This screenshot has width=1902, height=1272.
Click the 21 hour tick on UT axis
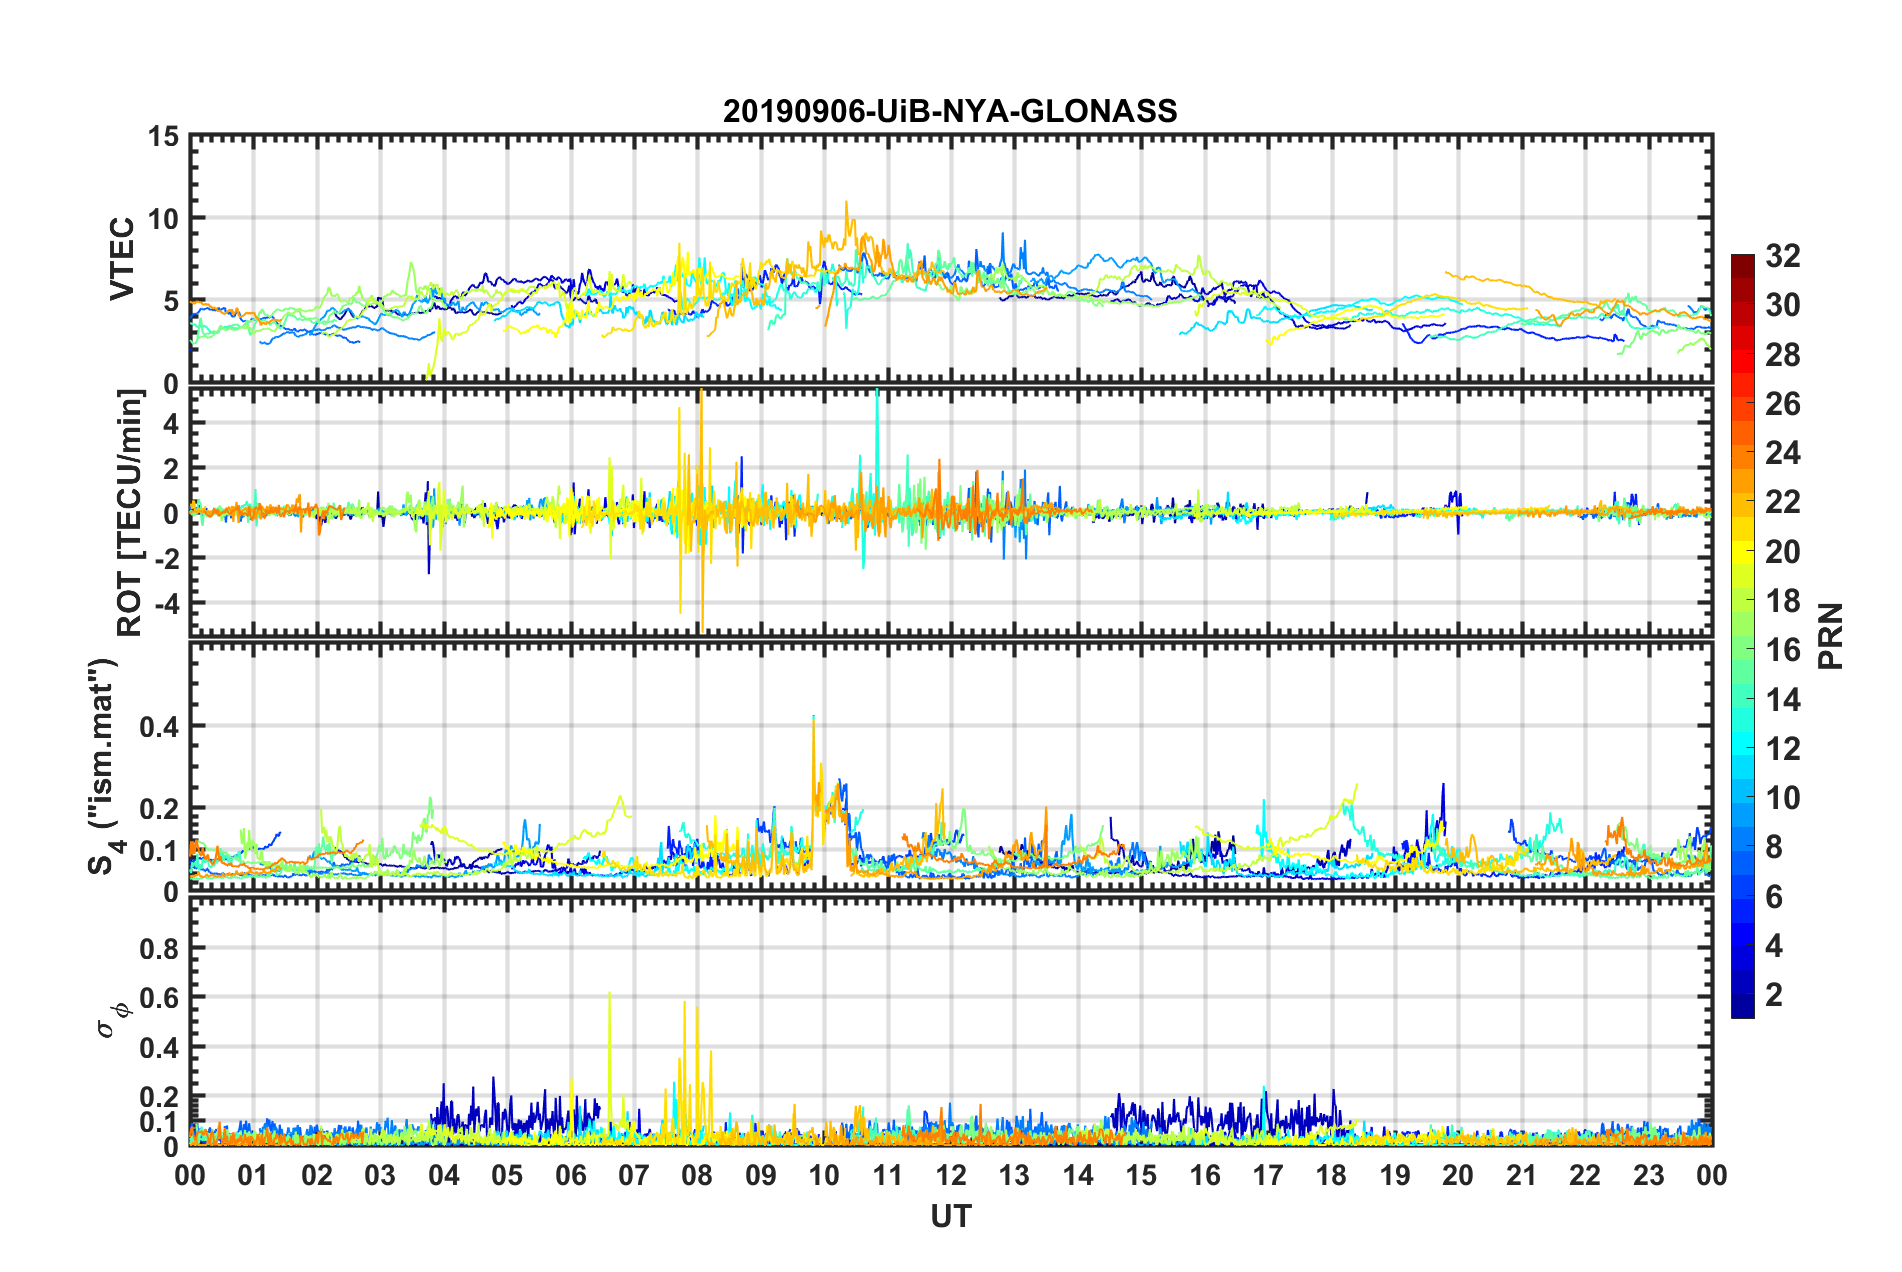(x=1522, y=1176)
